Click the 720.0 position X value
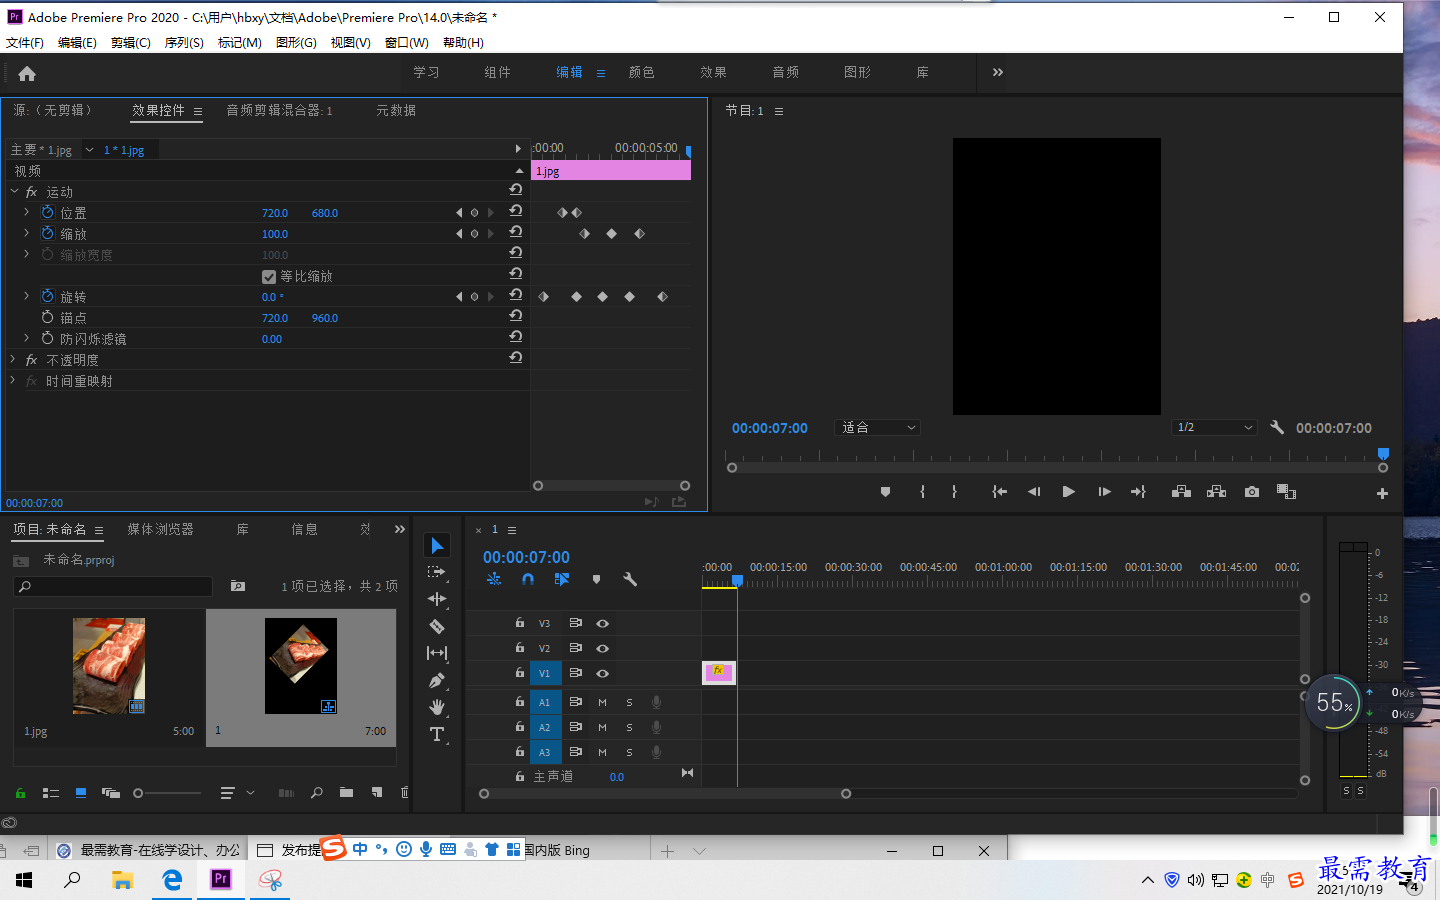The height and width of the screenshot is (900, 1440). tap(275, 213)
